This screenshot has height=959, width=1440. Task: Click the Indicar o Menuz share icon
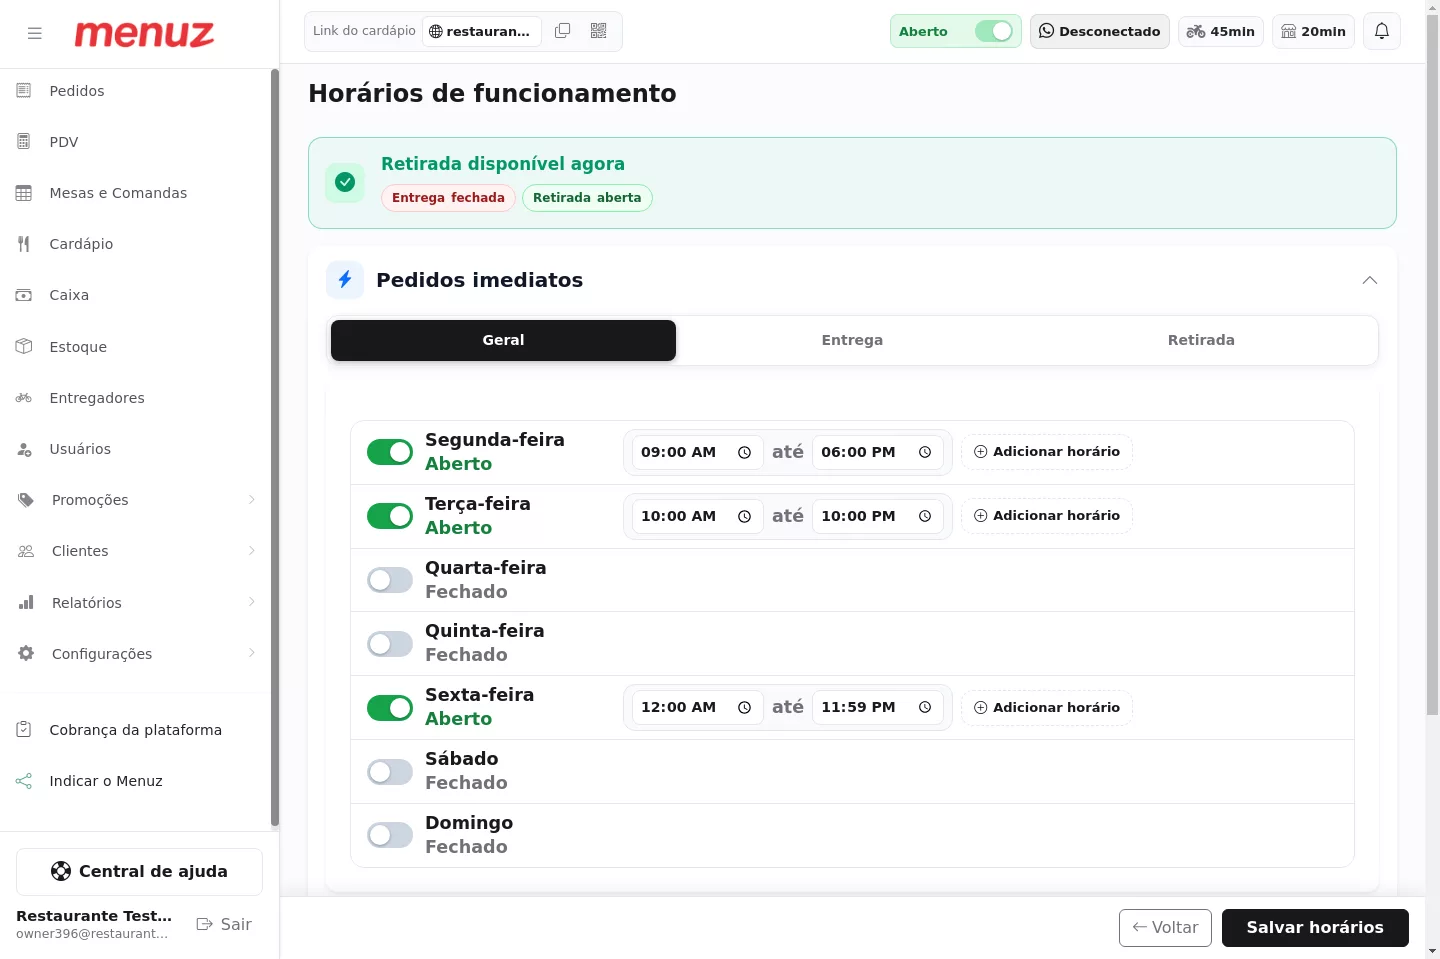pos(24,781)
